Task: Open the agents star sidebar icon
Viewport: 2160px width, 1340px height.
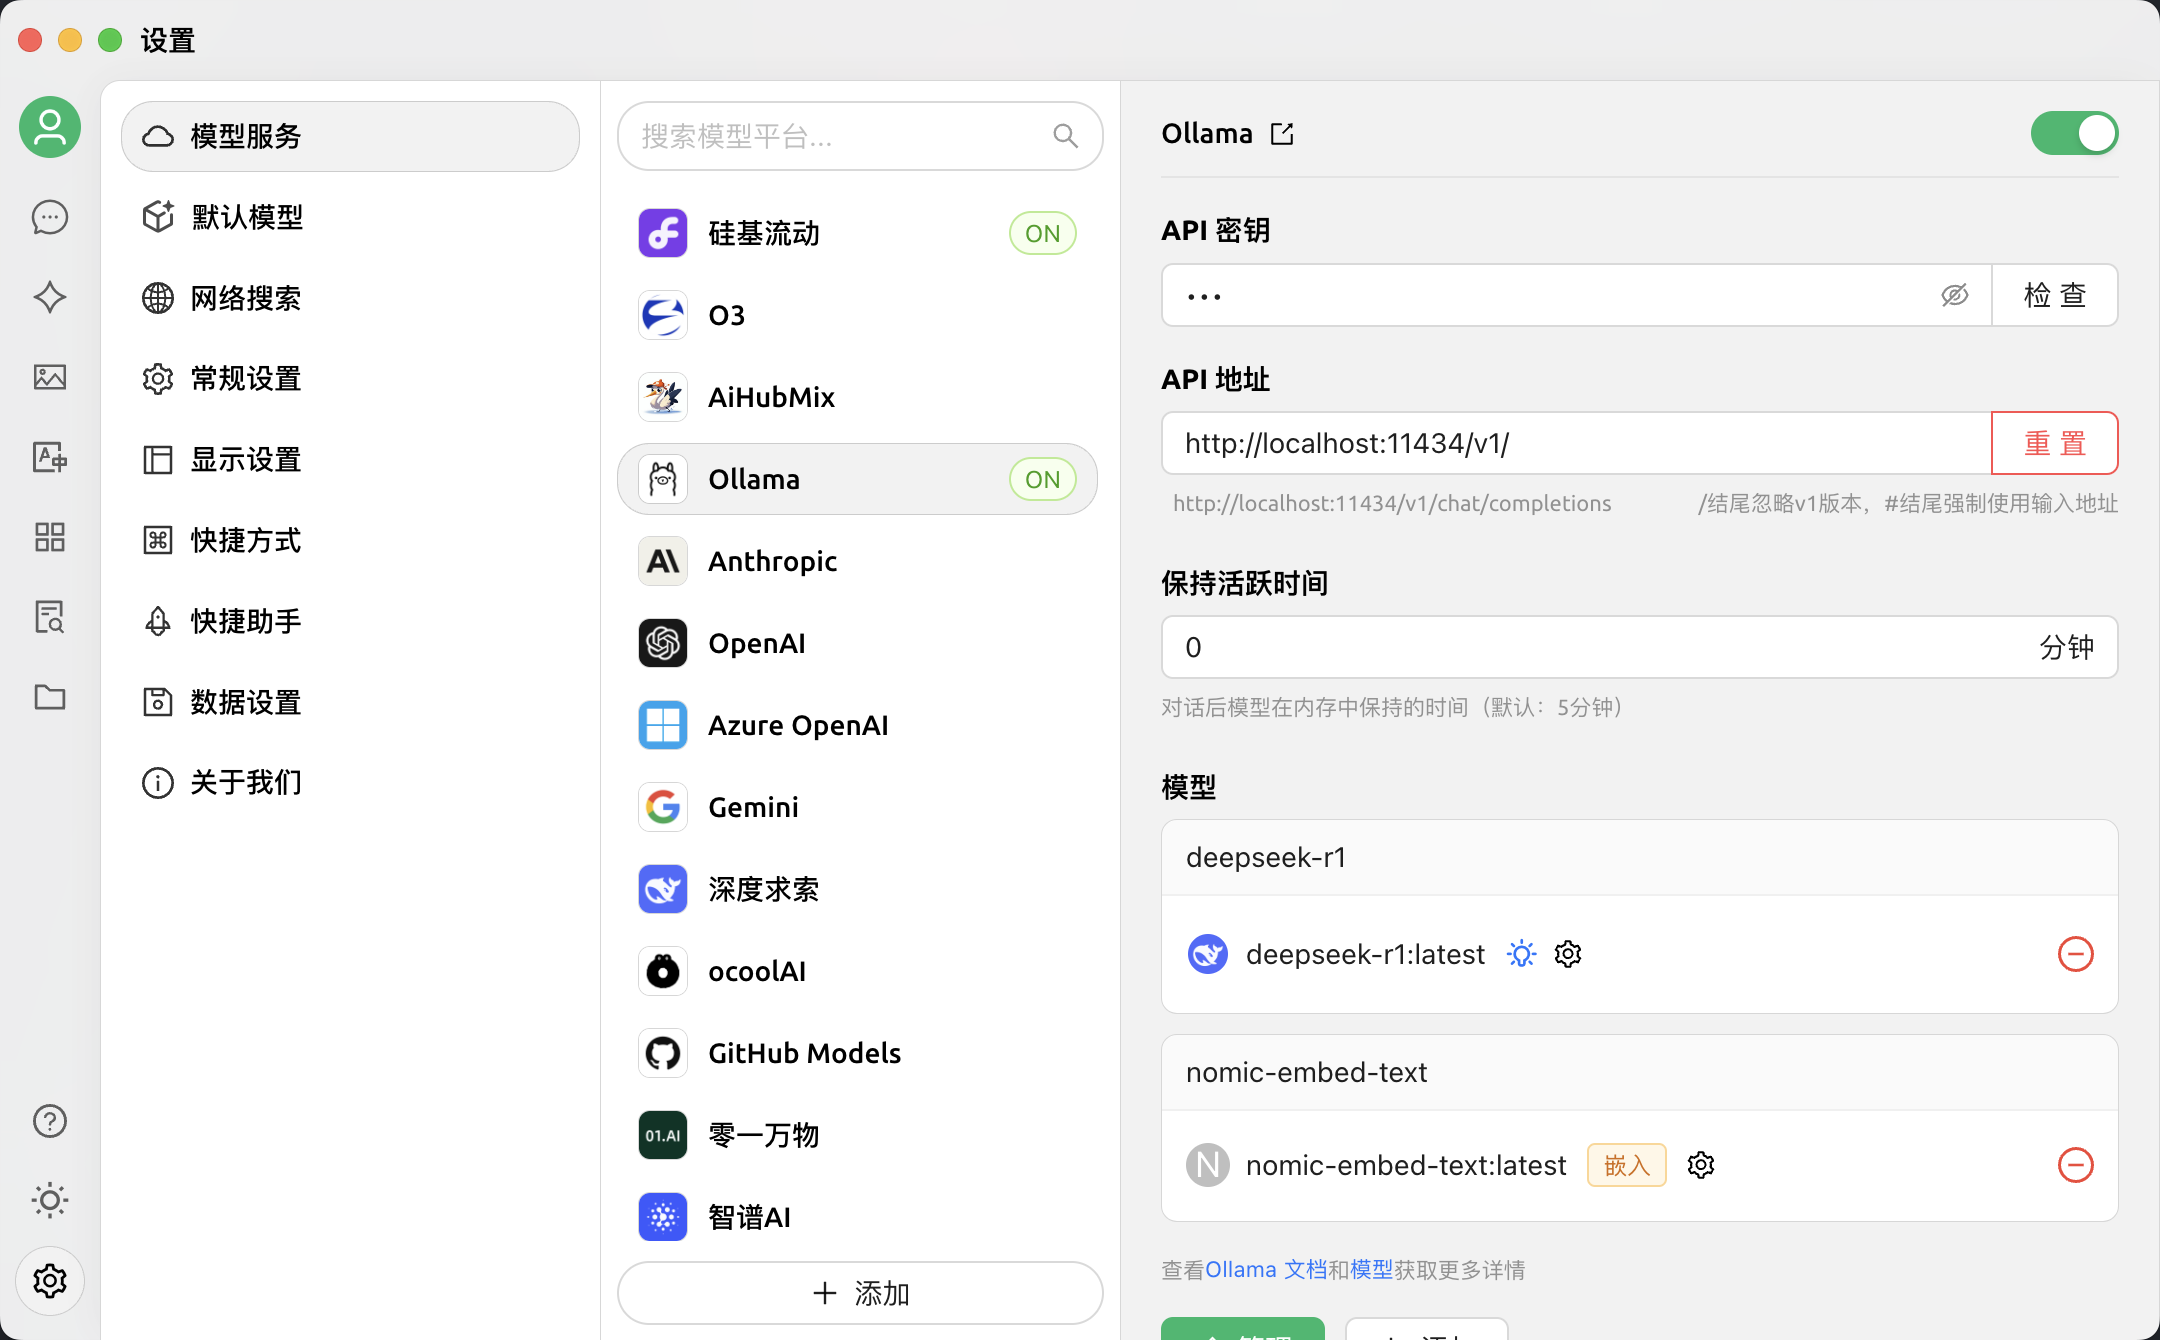Action: click(50, 297)
